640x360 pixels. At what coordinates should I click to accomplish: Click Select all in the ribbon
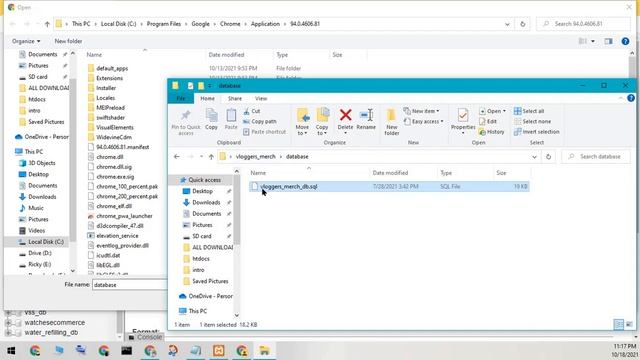pyautogui.click(x=529, y=111)
